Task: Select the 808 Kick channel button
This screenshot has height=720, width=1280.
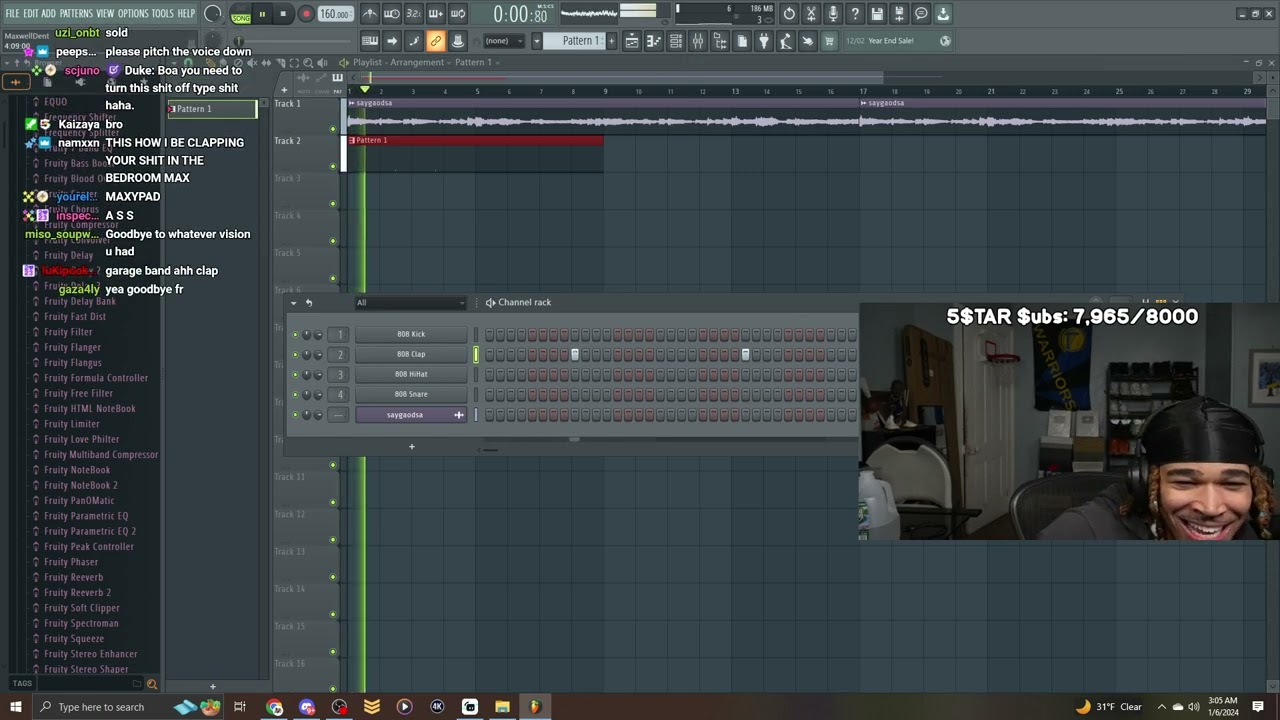Action: [x=411, y=334]
